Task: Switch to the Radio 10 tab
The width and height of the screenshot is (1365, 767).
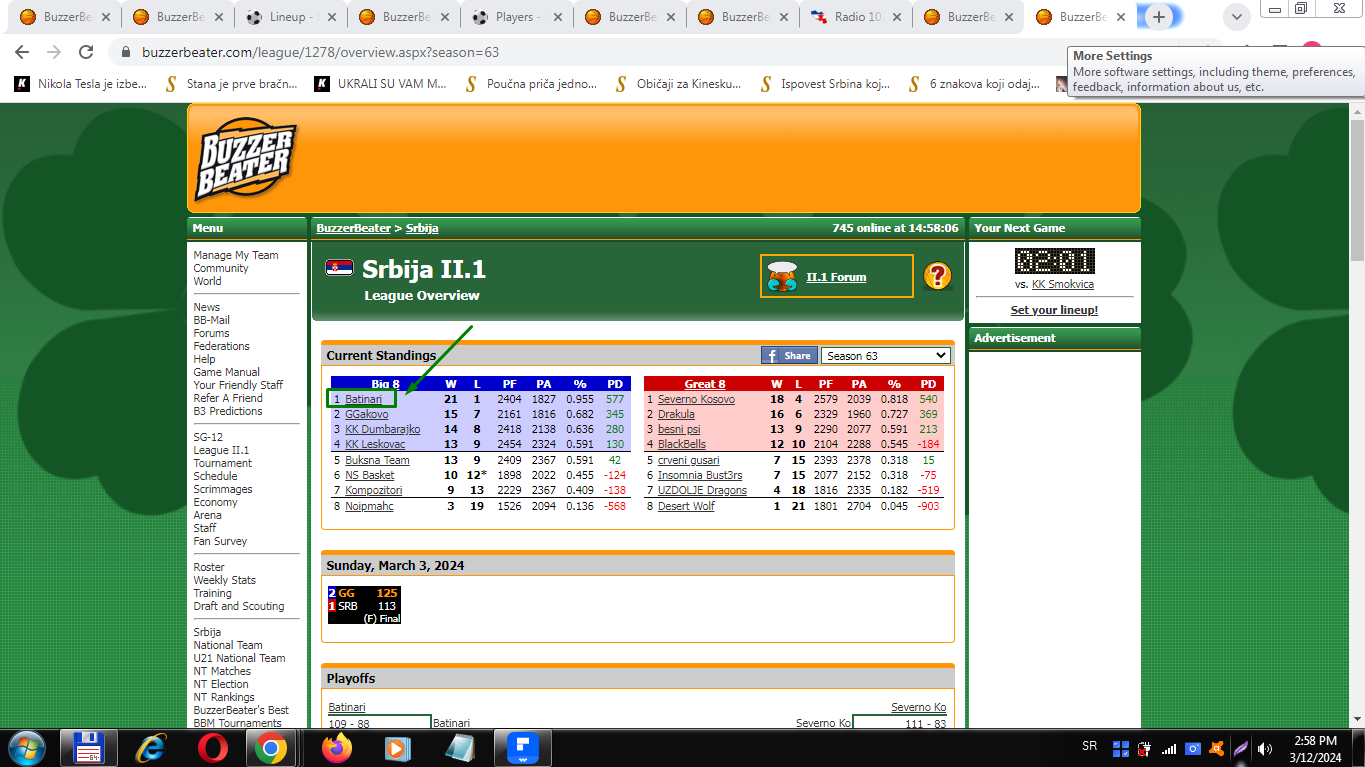Action: [856, 17]
